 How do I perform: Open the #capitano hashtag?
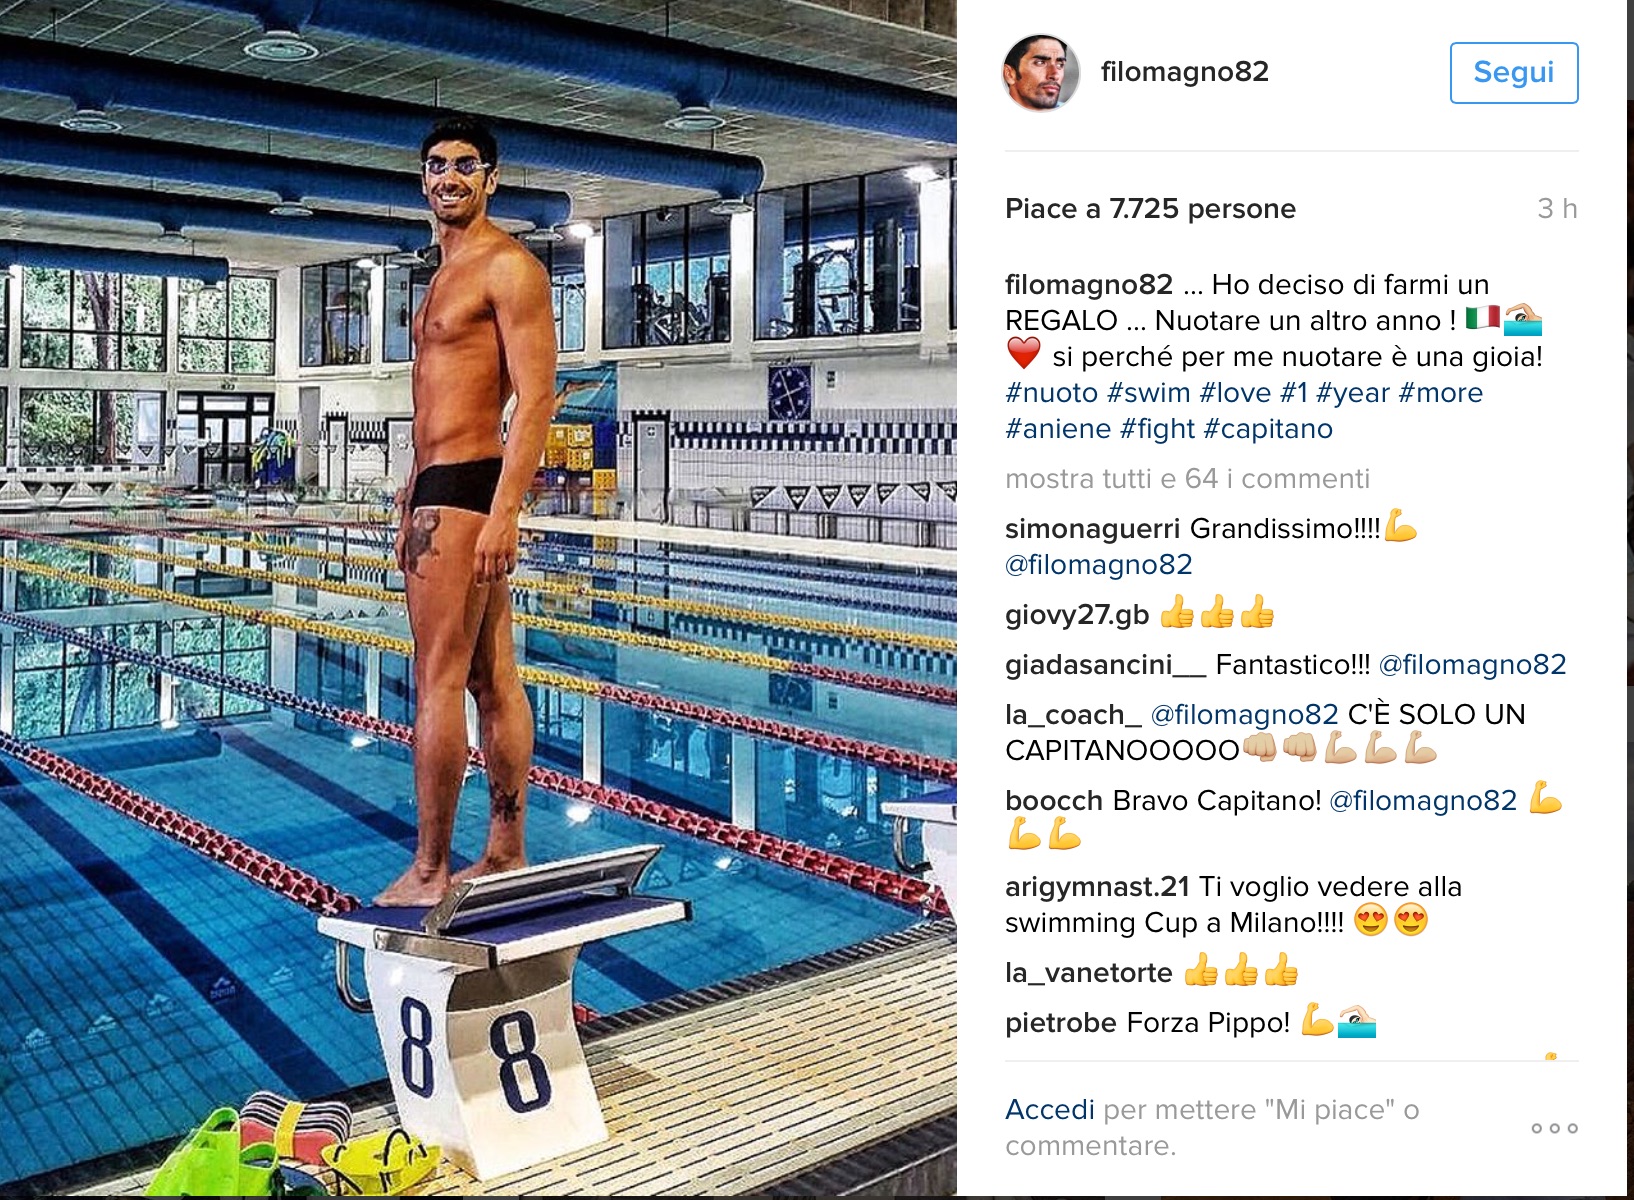click(x=1268, y=429)
